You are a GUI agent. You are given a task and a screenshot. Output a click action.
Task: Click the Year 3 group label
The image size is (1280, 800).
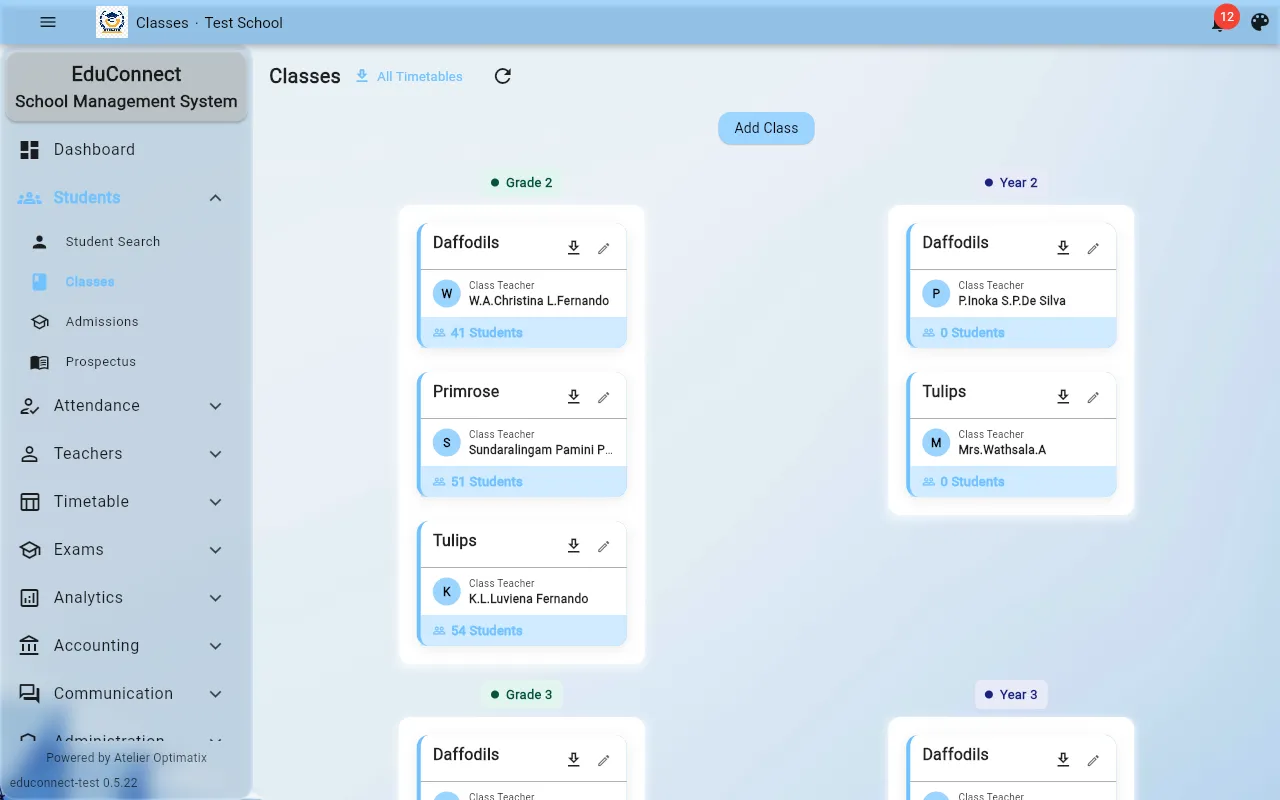(x=1011, y=695)
